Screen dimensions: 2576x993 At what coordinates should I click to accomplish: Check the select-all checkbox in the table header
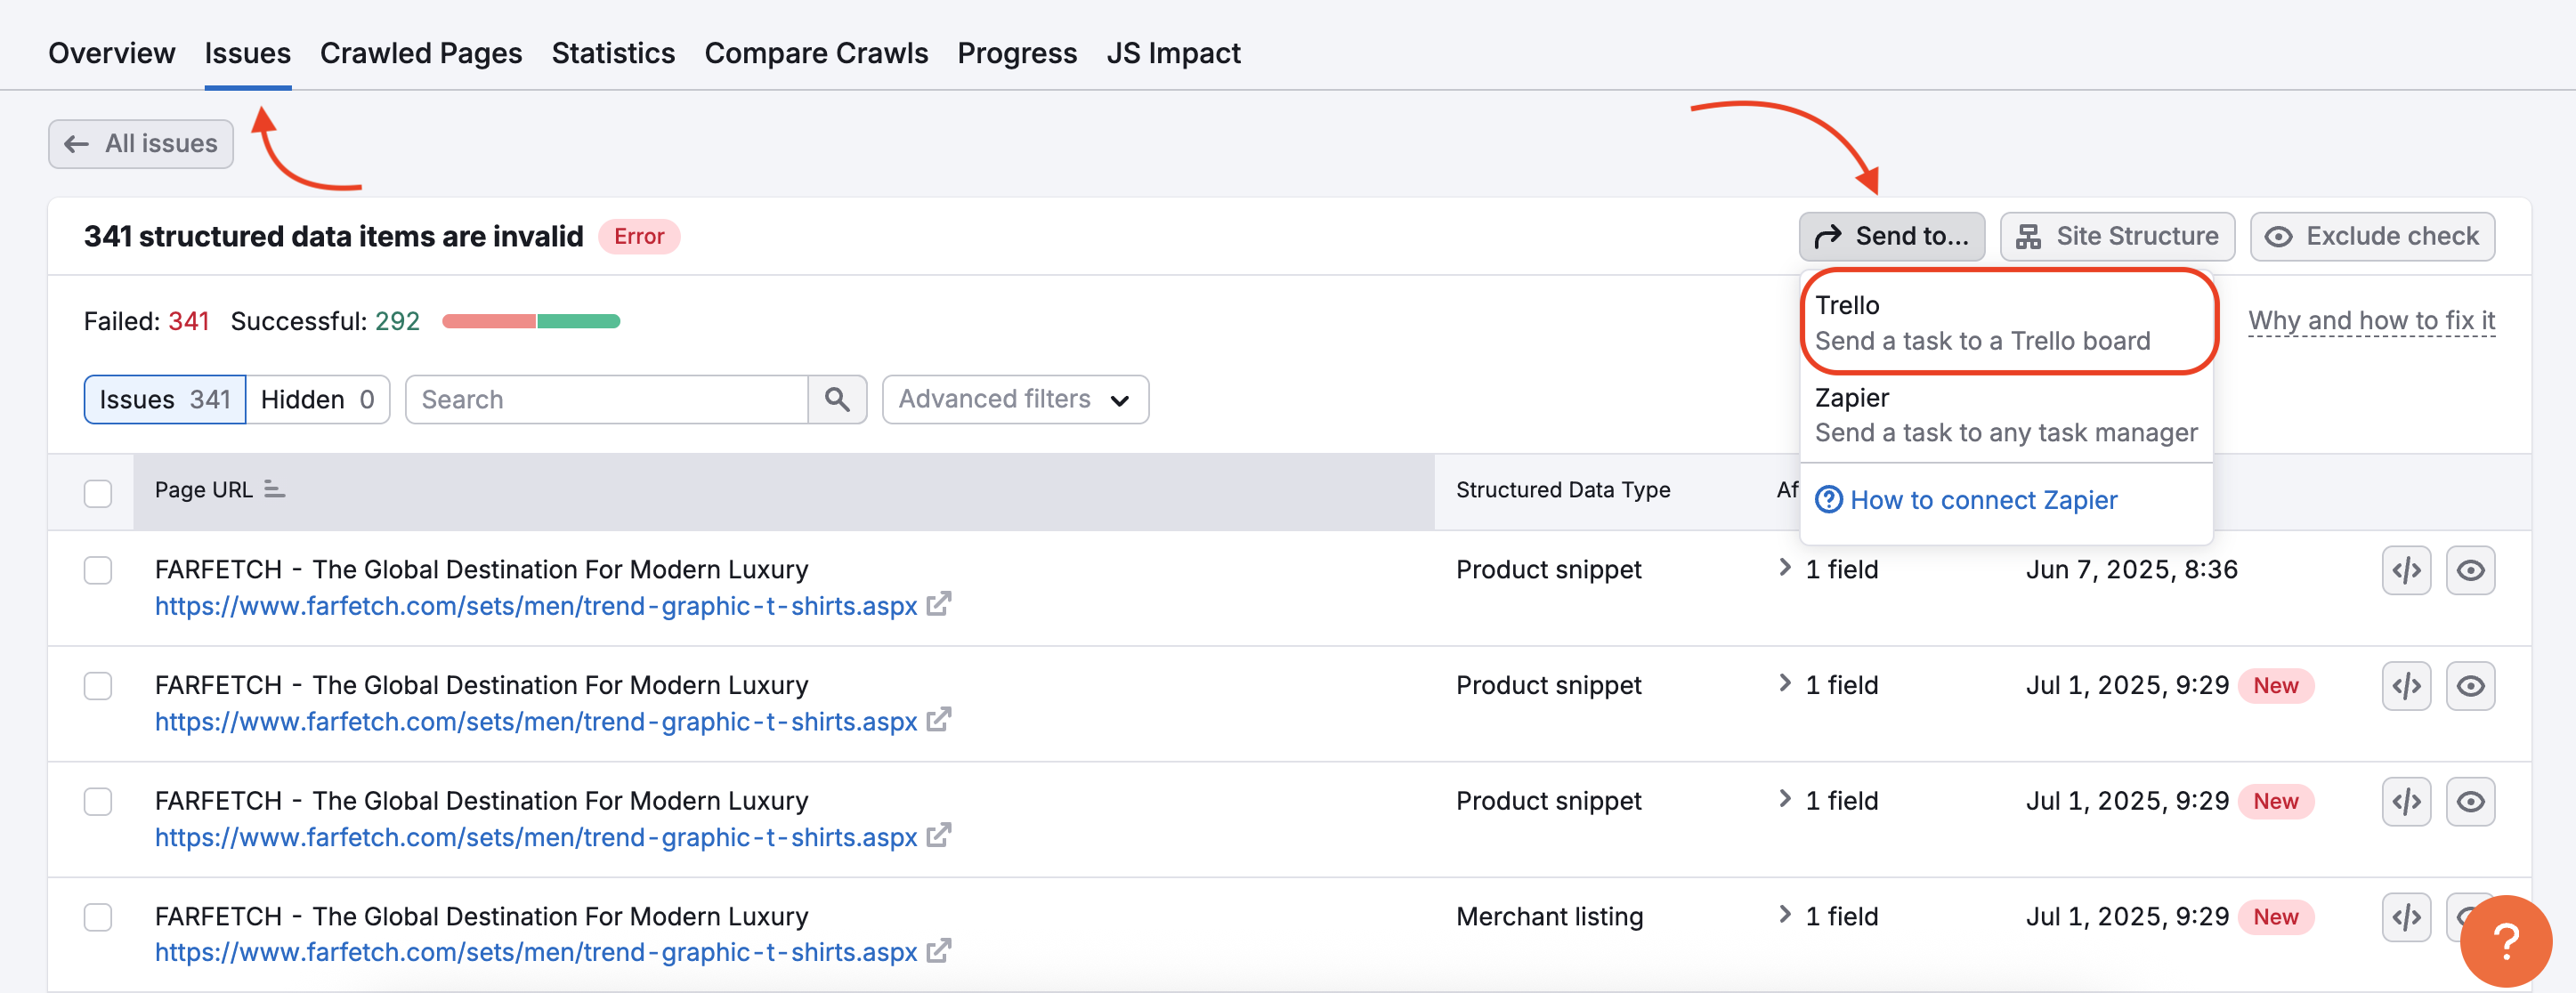click(98, 492)
